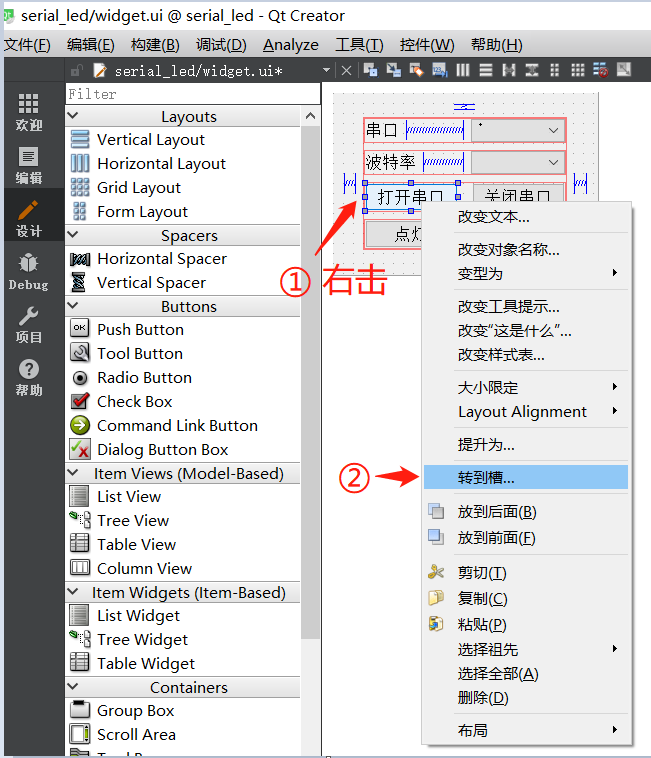The width and height of the screenshot is (651, 758).
Task: Open the document selector dropdown arrow
Action: pyautogui.click(x=326, y=71)
